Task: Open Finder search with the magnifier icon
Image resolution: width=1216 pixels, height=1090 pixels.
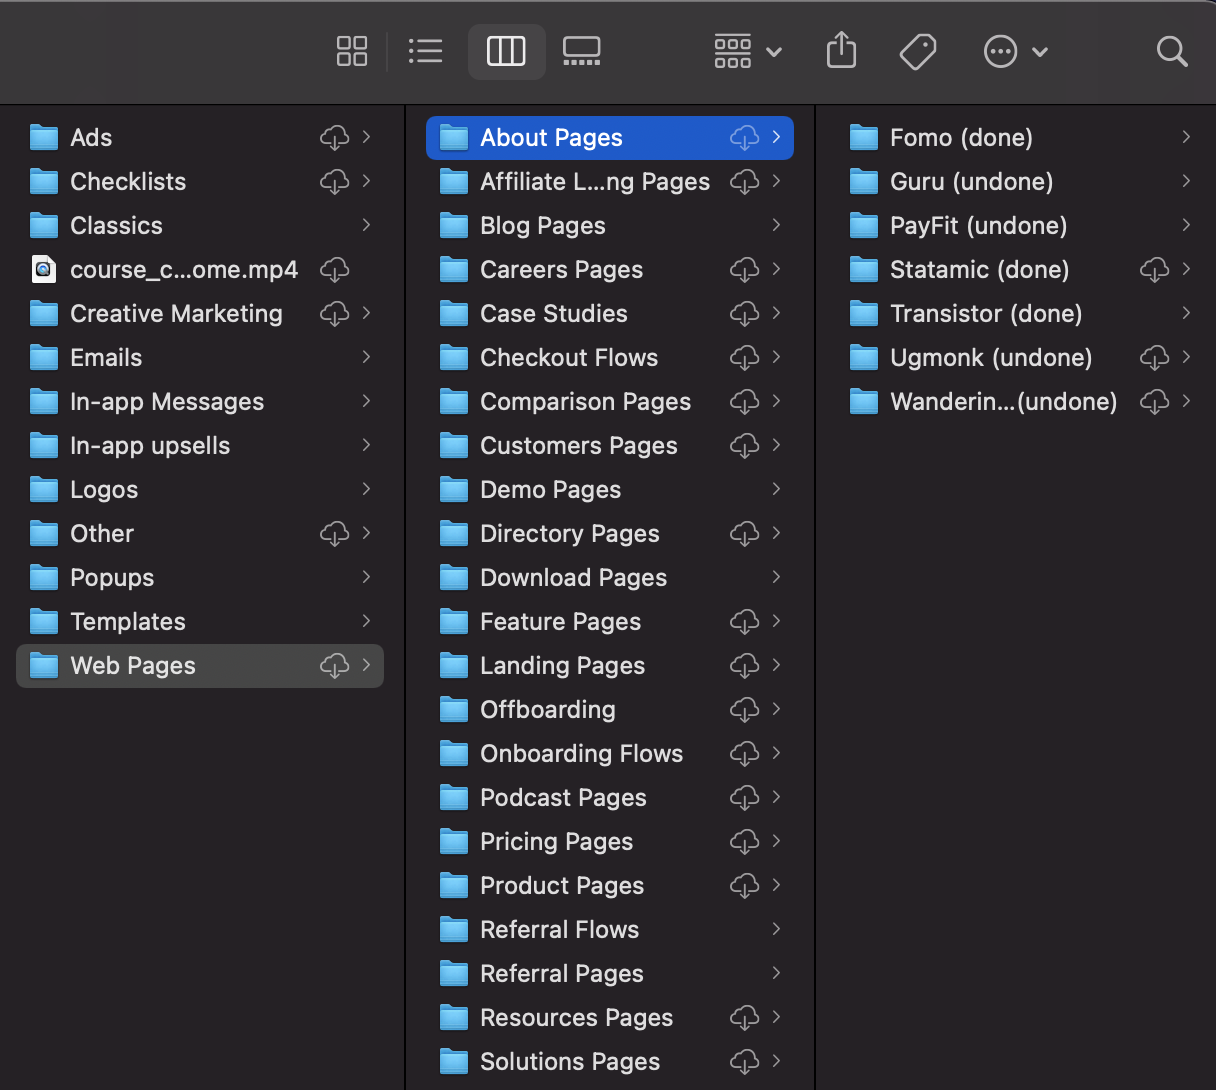Action: (x=1171, y=51)
